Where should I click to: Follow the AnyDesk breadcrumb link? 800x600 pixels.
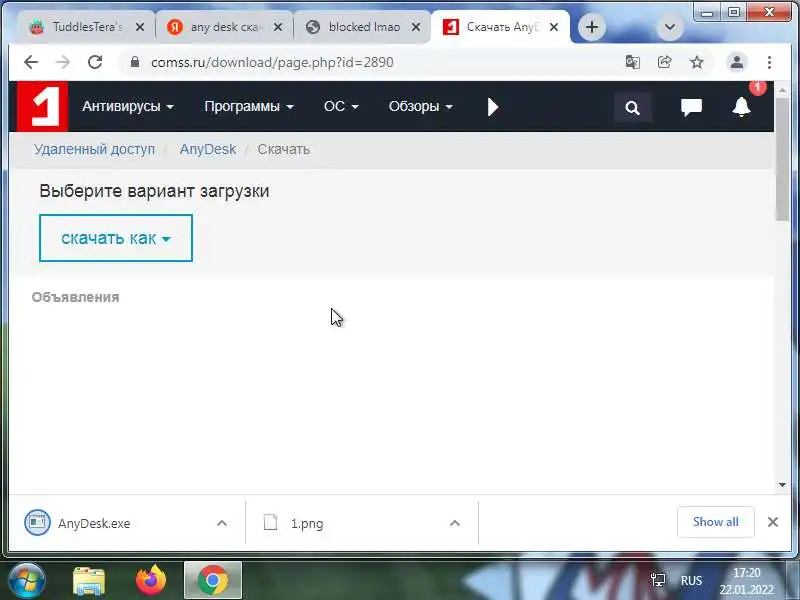(208, 149)
